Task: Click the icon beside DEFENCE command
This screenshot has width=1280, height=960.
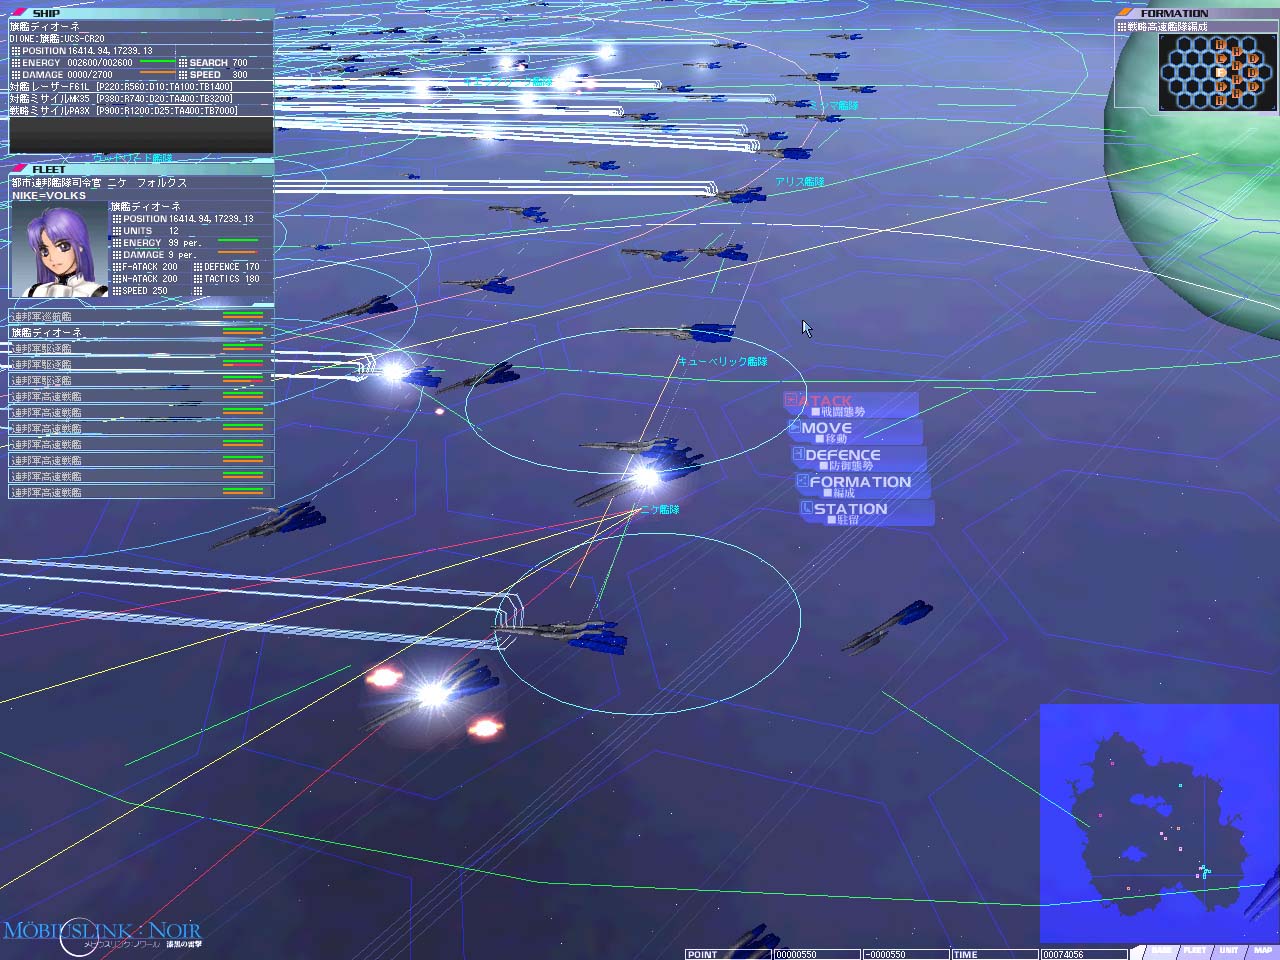Action: tap(799, 454)
